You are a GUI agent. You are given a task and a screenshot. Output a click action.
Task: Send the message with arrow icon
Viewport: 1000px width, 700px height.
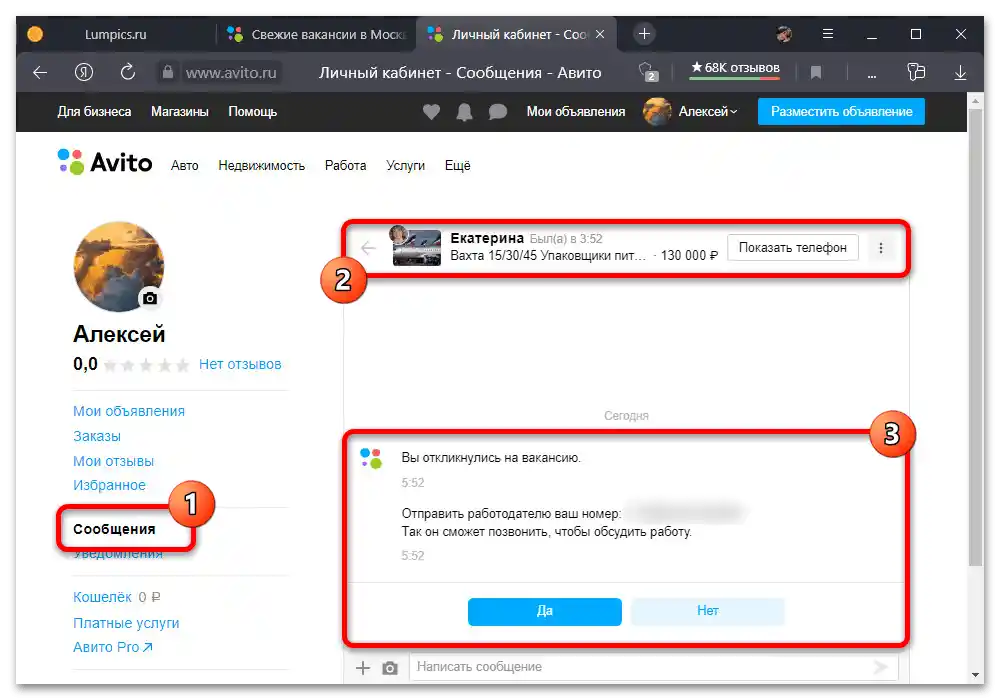coord(881,667)
